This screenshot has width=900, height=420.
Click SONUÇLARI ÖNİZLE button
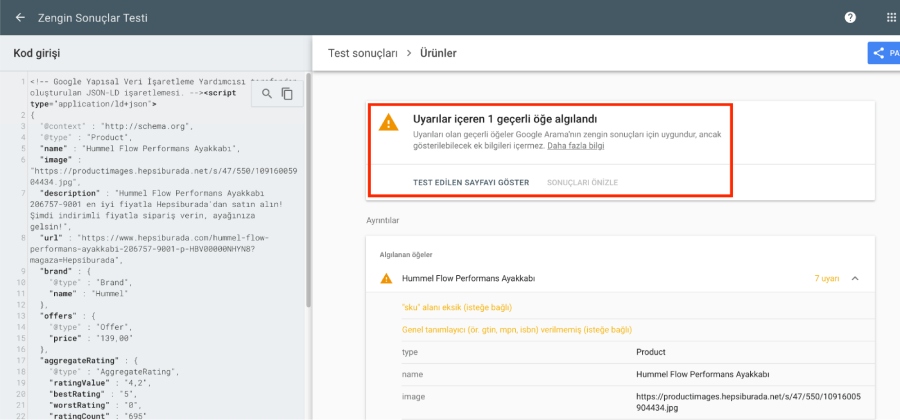[x=582, y=182]
